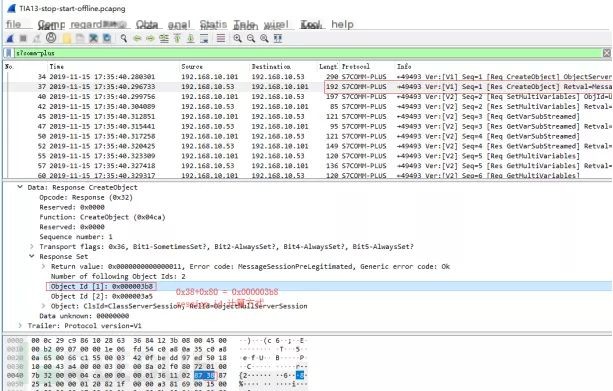Collapse Data: Response CreateObject node
The height and width of the screenshot is (391, 613).
point(20,187)
